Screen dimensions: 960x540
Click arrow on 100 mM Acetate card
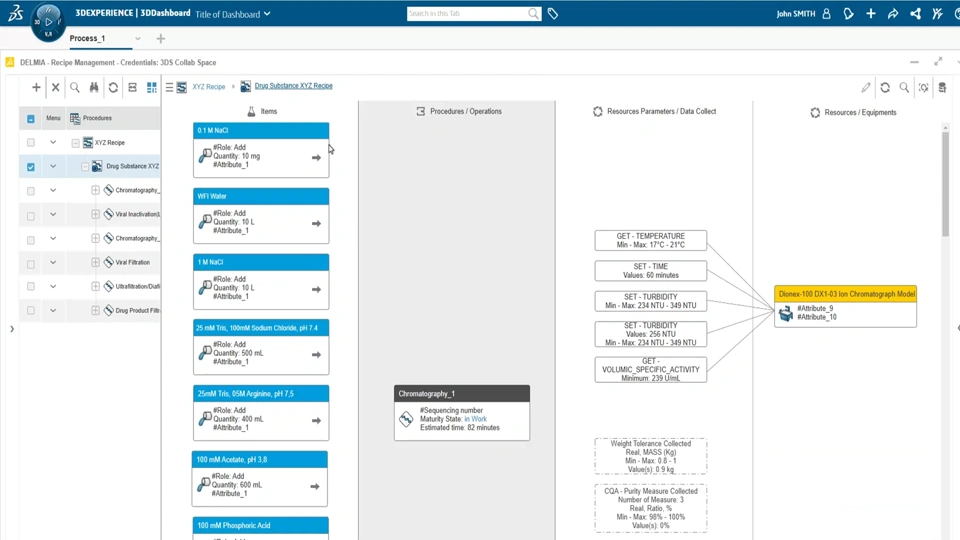tap(315, 486)
